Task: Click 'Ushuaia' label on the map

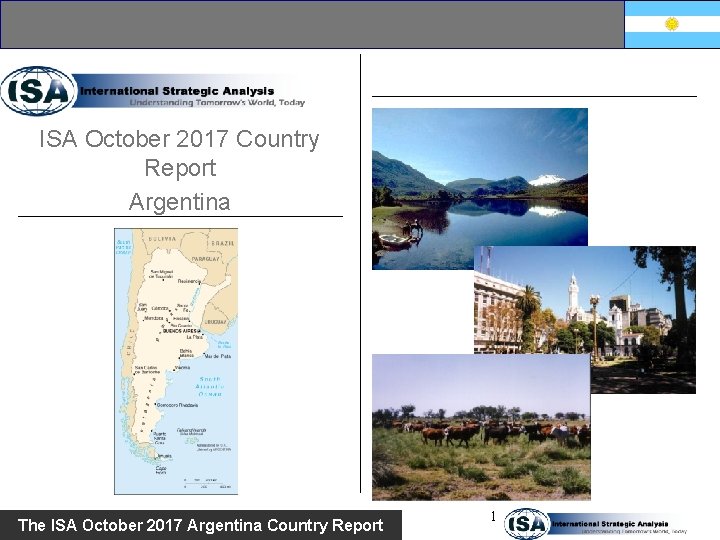Action: 164,456
